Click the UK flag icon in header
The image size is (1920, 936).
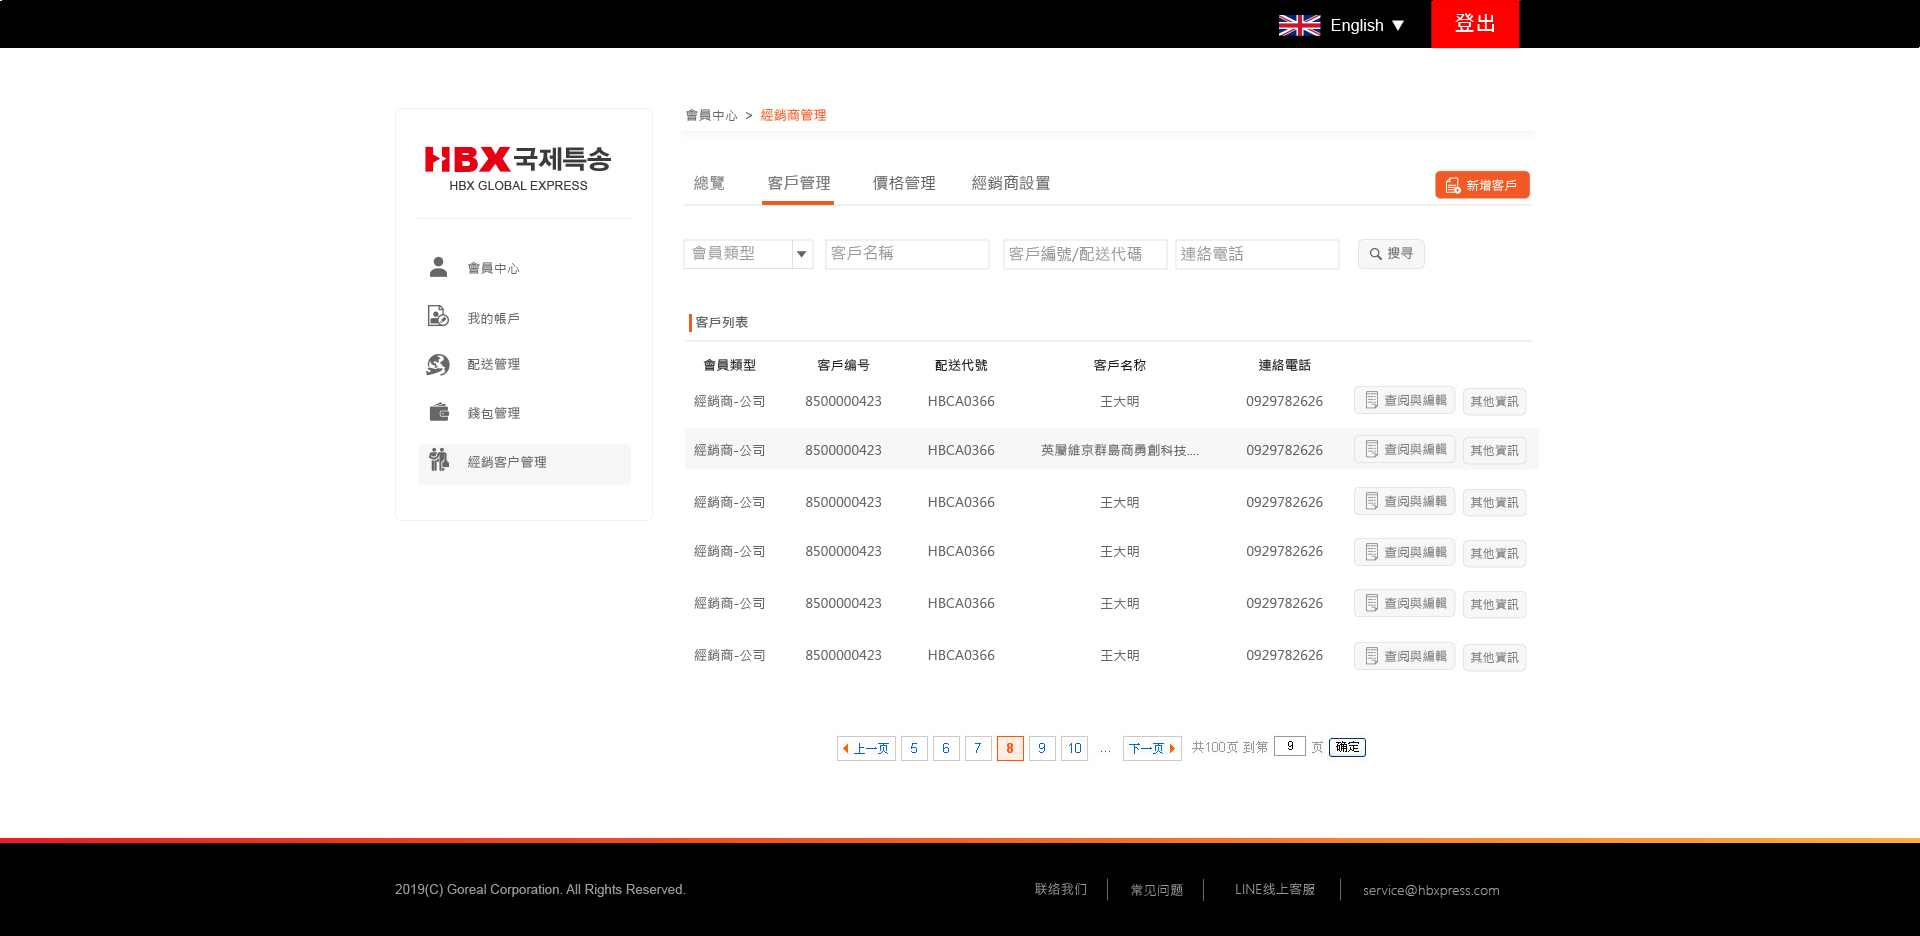click(x=1299, y=25)
